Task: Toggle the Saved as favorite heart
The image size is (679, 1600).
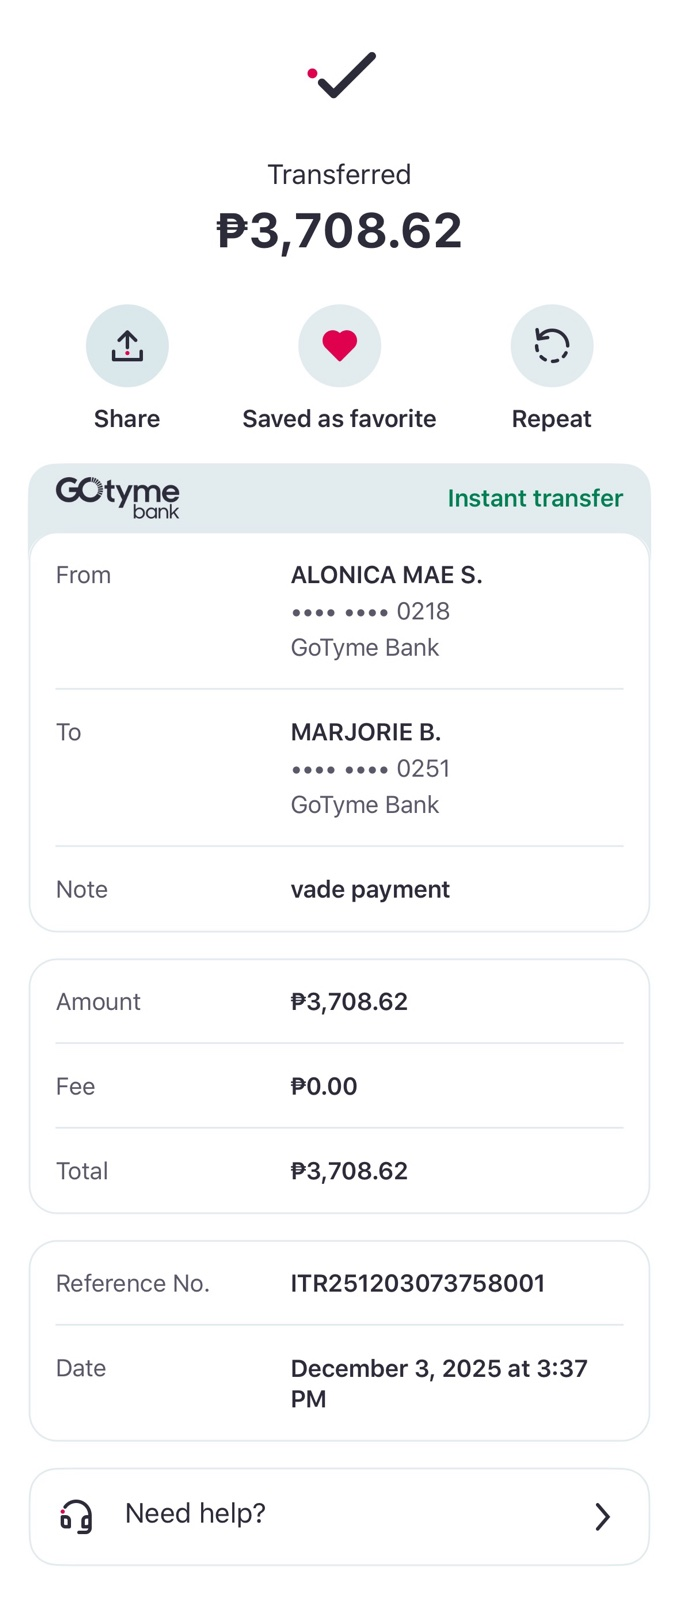Action: pos(339,346)
